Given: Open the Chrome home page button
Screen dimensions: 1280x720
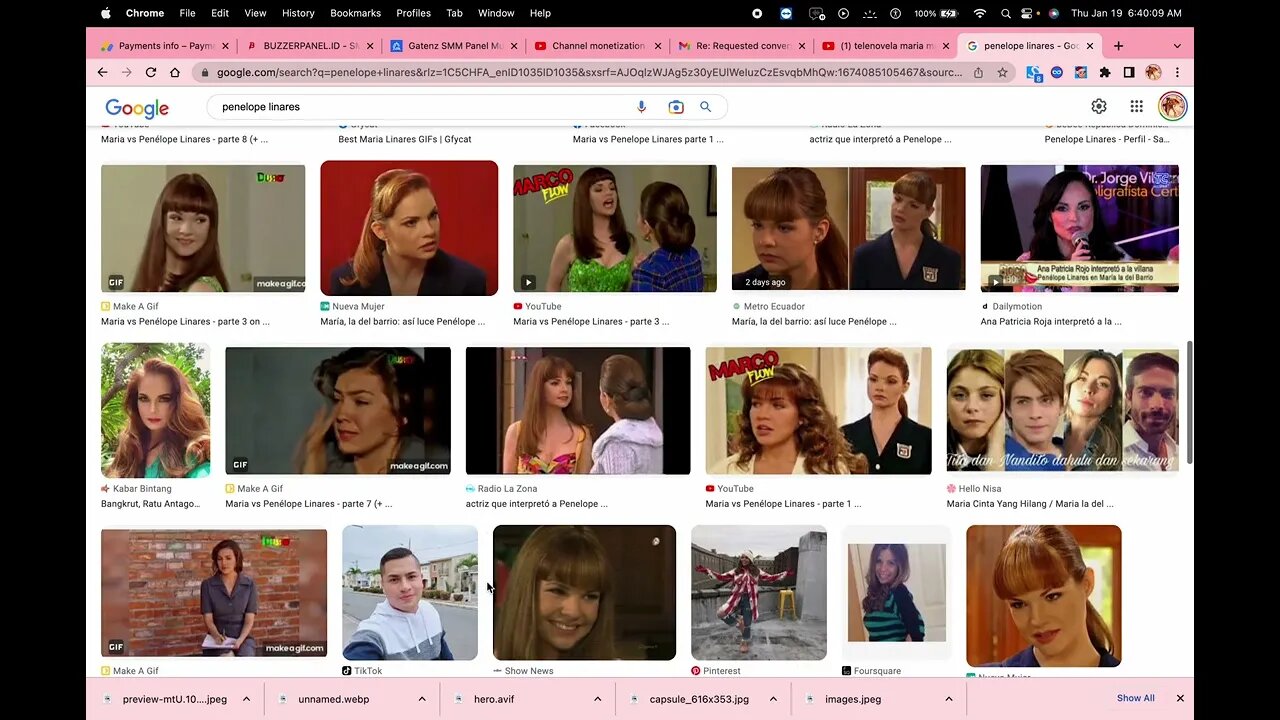Looking at the screenshot, I should (x=175, y=73).
